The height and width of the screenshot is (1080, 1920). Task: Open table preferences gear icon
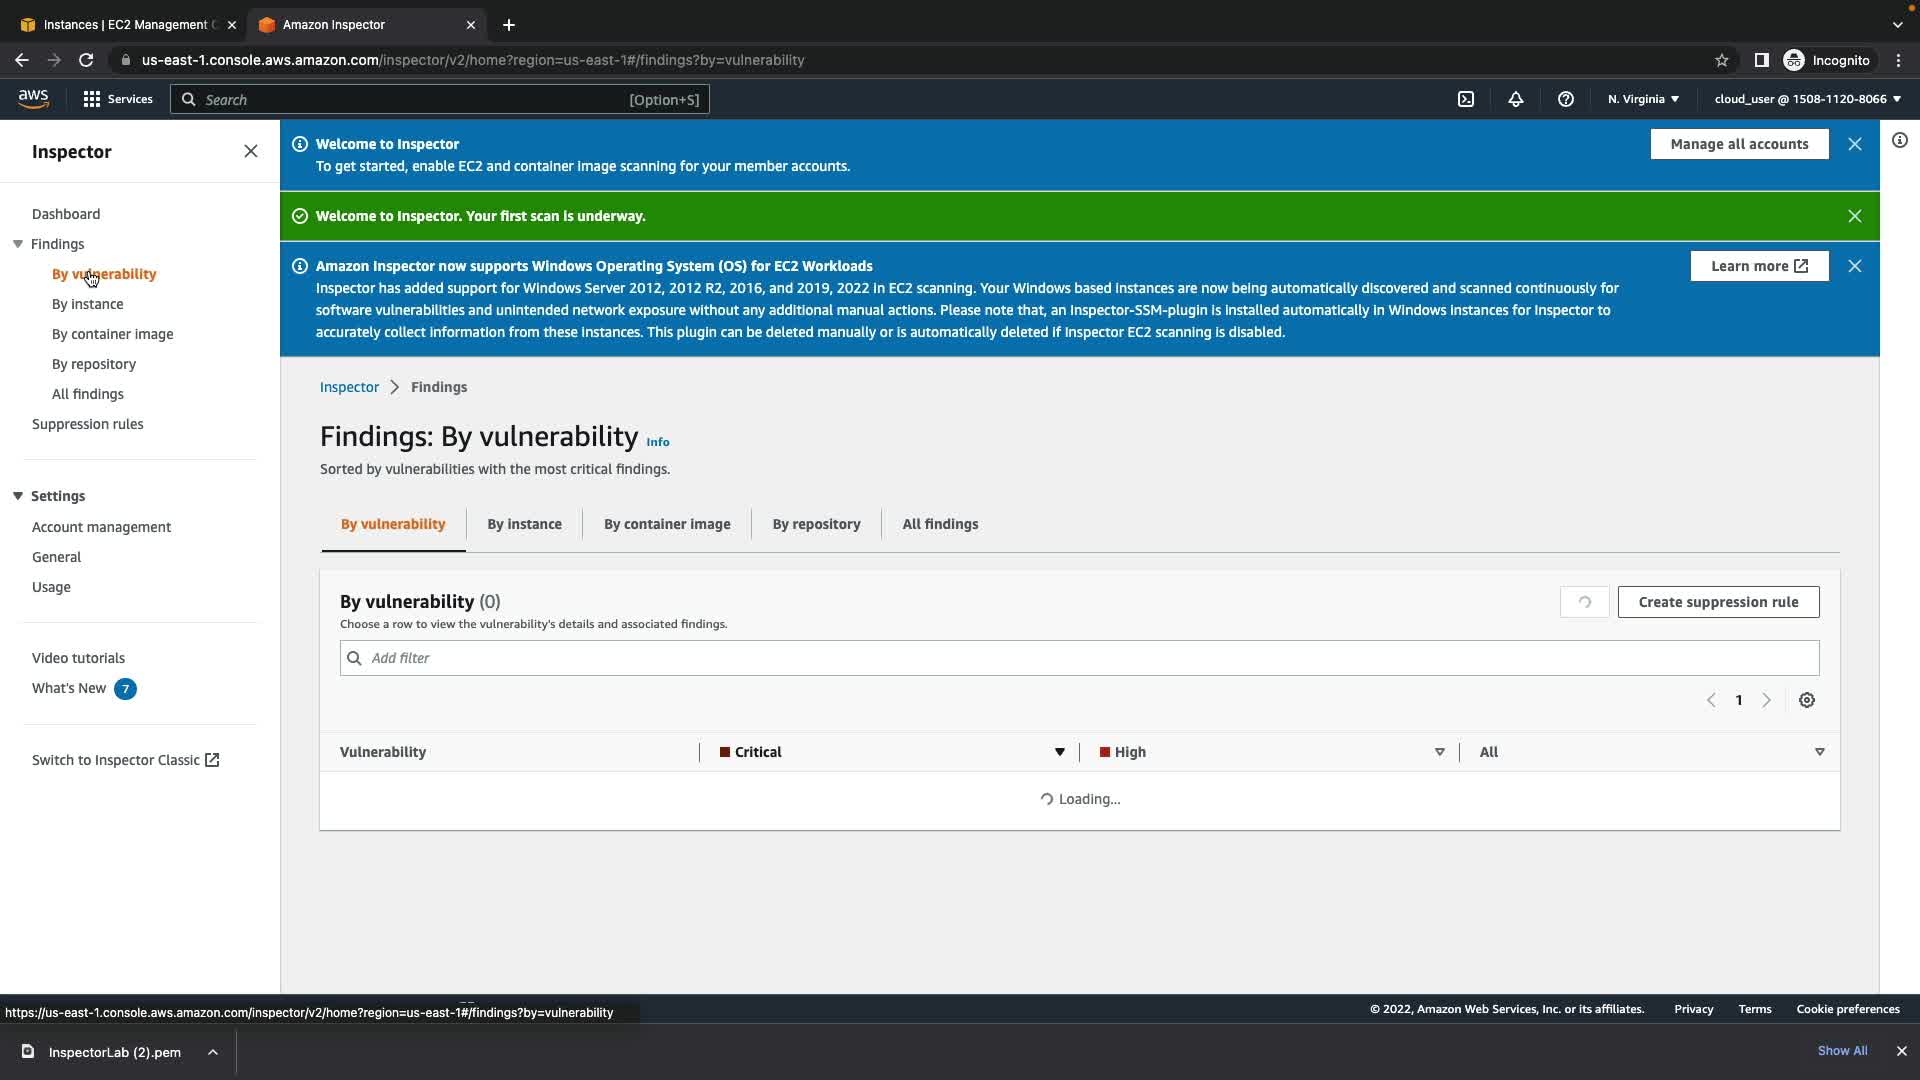pyautogui.click(x=1807, y=700)
